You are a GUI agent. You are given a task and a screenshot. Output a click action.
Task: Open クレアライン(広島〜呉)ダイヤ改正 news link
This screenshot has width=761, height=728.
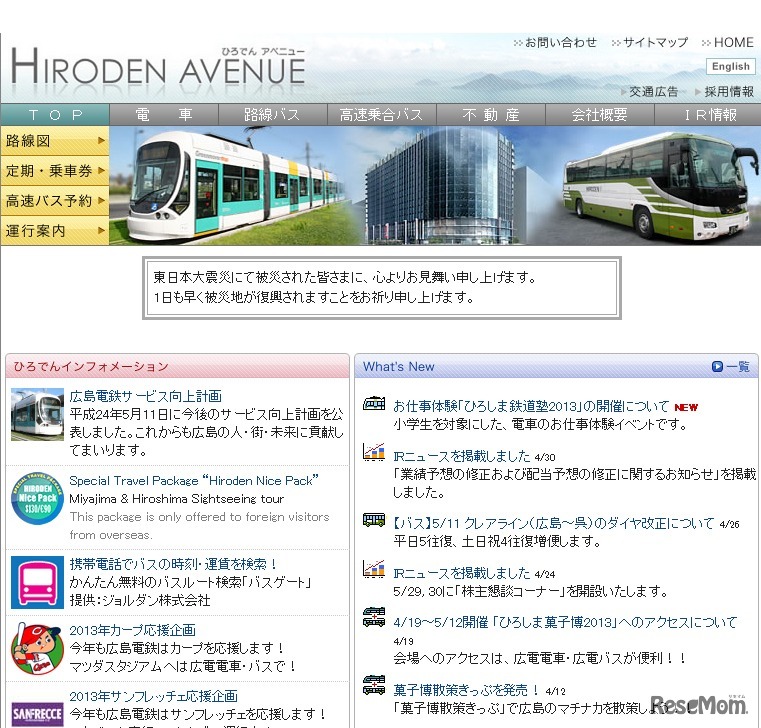tap(554, 523)
